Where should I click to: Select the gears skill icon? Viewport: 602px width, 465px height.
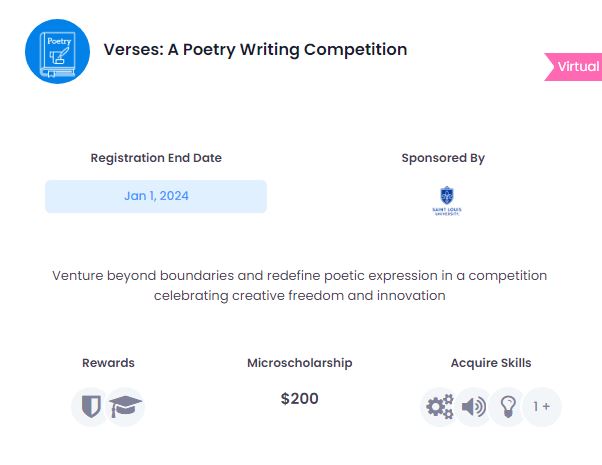coord(440,407)
